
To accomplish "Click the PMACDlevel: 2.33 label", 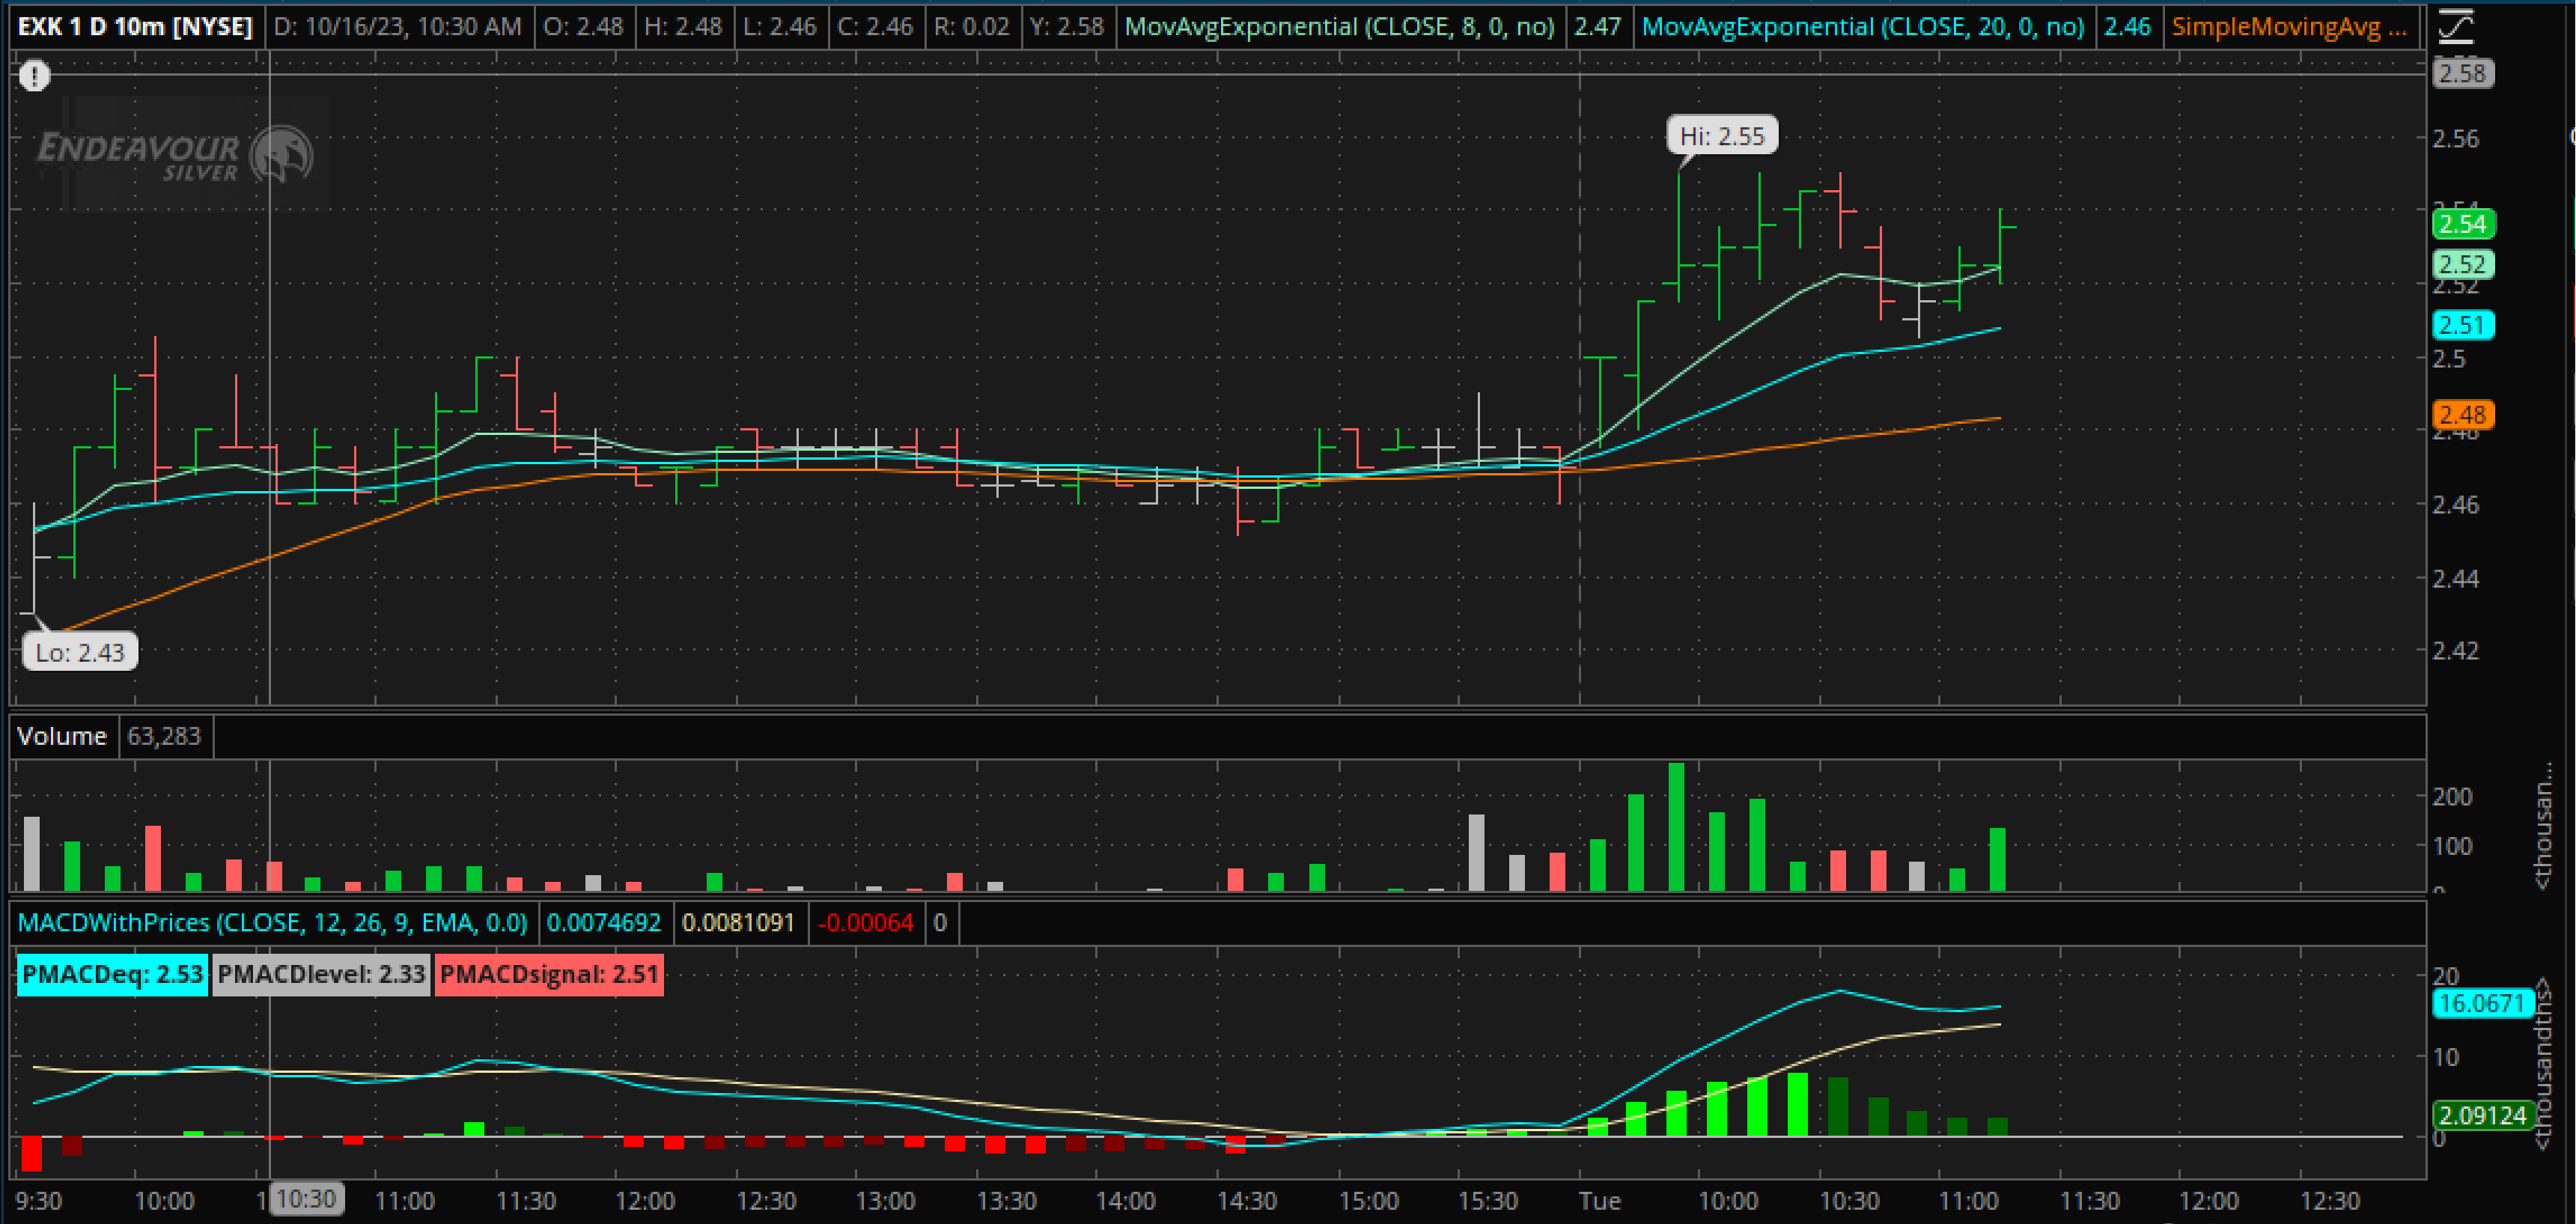I will coord(321,974).
